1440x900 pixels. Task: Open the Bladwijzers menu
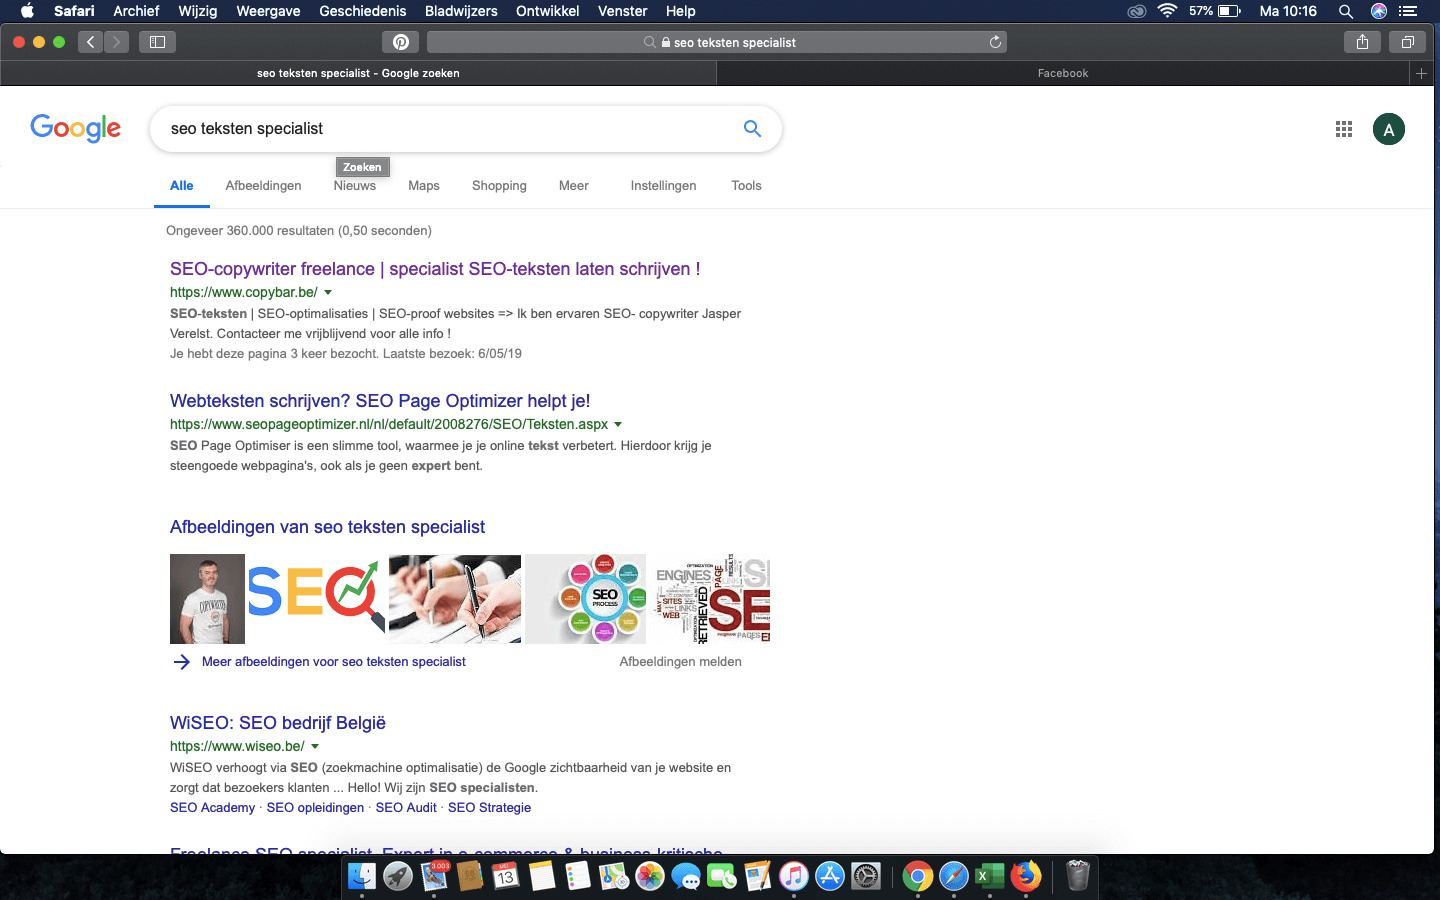[461, 11]
